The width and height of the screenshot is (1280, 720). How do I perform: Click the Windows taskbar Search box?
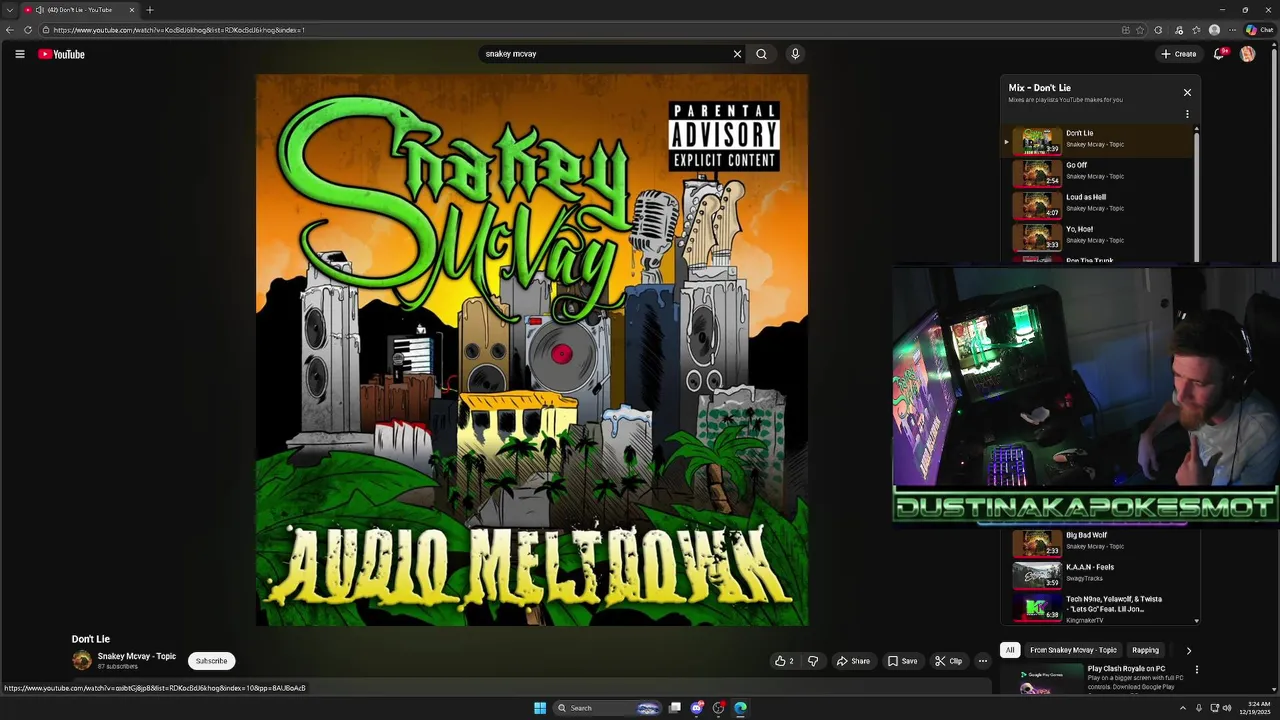coord(609,708)
